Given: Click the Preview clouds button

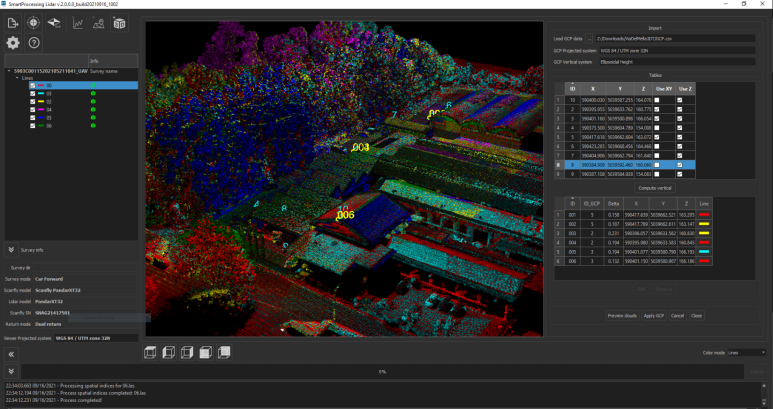Looking at the screenshot, I should tap(622, 315).
